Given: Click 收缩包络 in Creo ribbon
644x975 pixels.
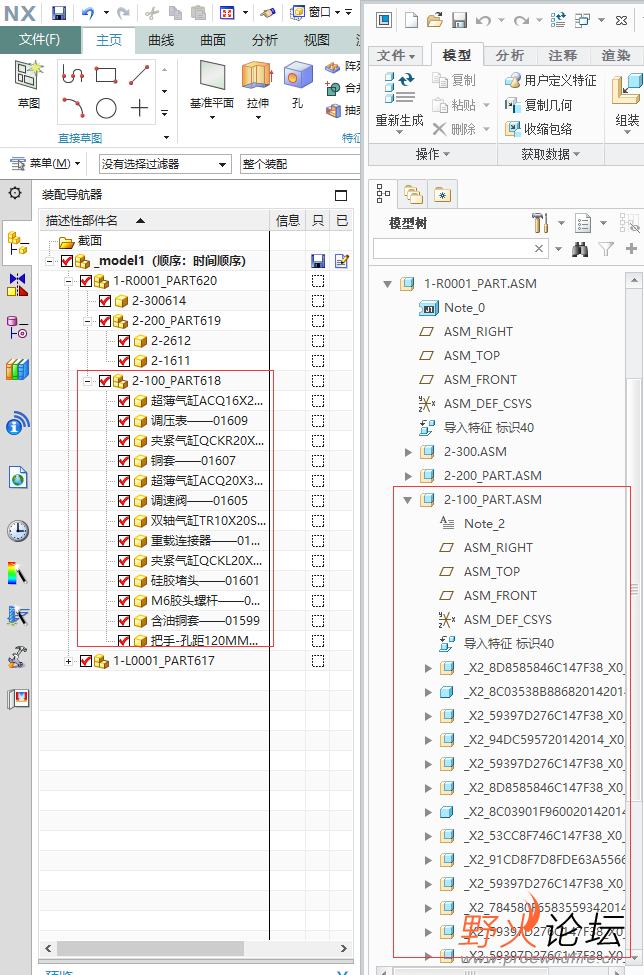Looking at the screenshot, I should coord(538,129).
